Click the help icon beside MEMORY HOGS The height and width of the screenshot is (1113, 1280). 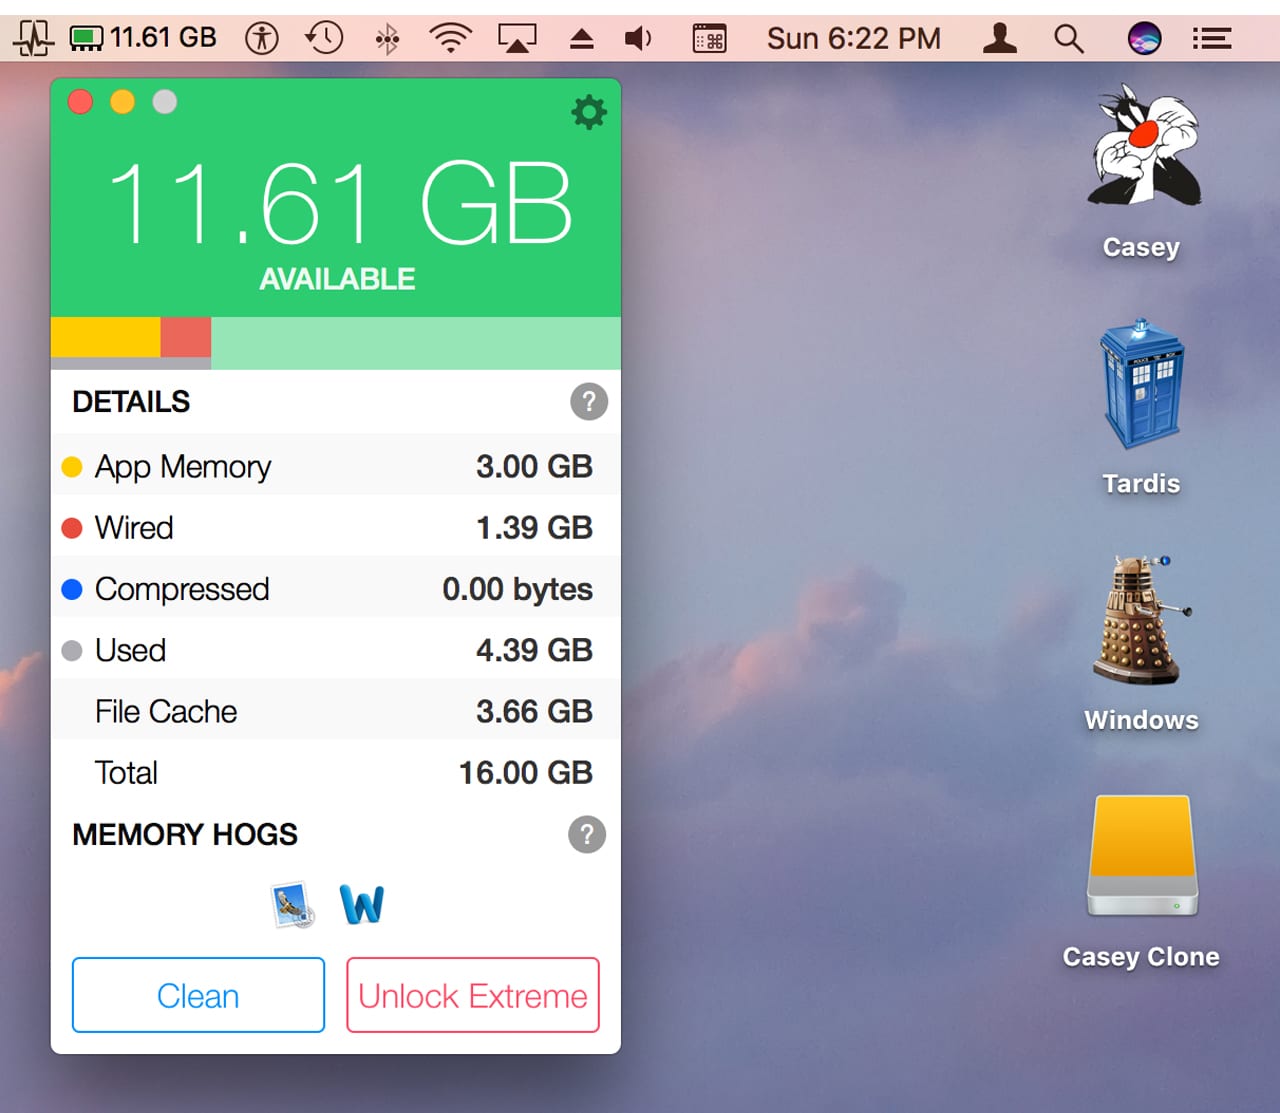click(587, 834)
